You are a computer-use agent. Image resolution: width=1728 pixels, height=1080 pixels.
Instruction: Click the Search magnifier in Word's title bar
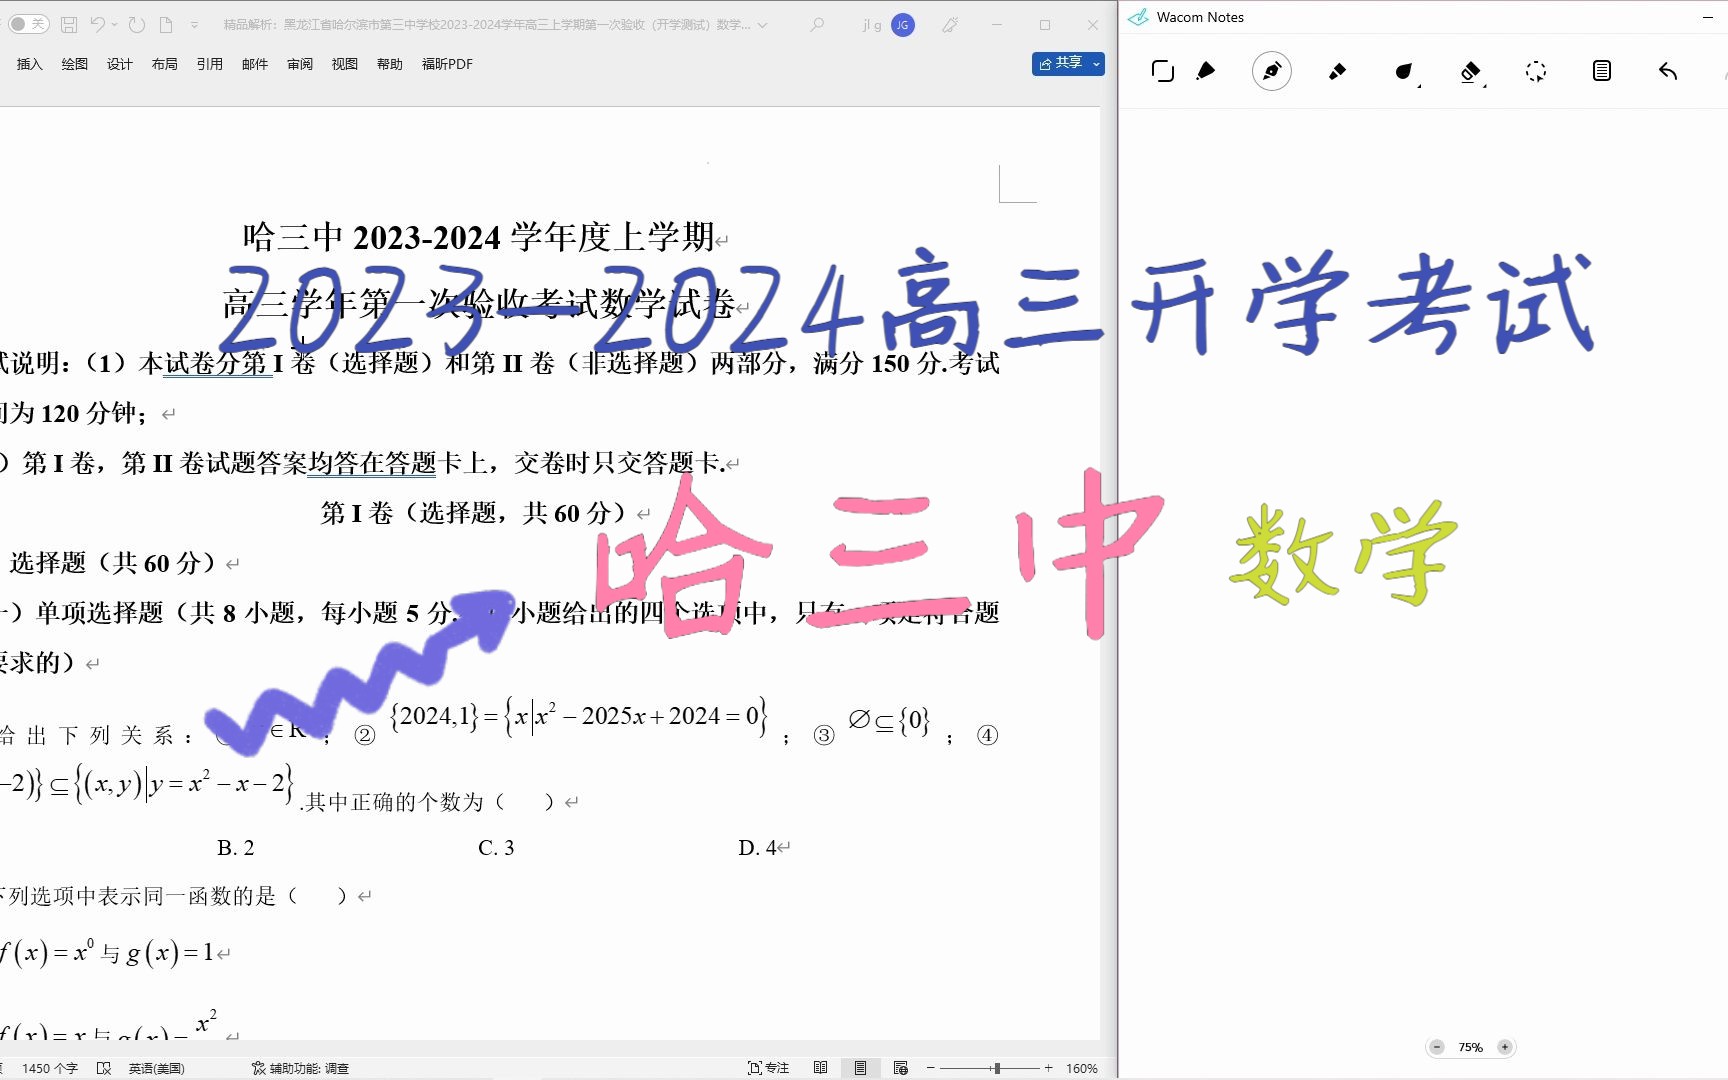point(818,24)
